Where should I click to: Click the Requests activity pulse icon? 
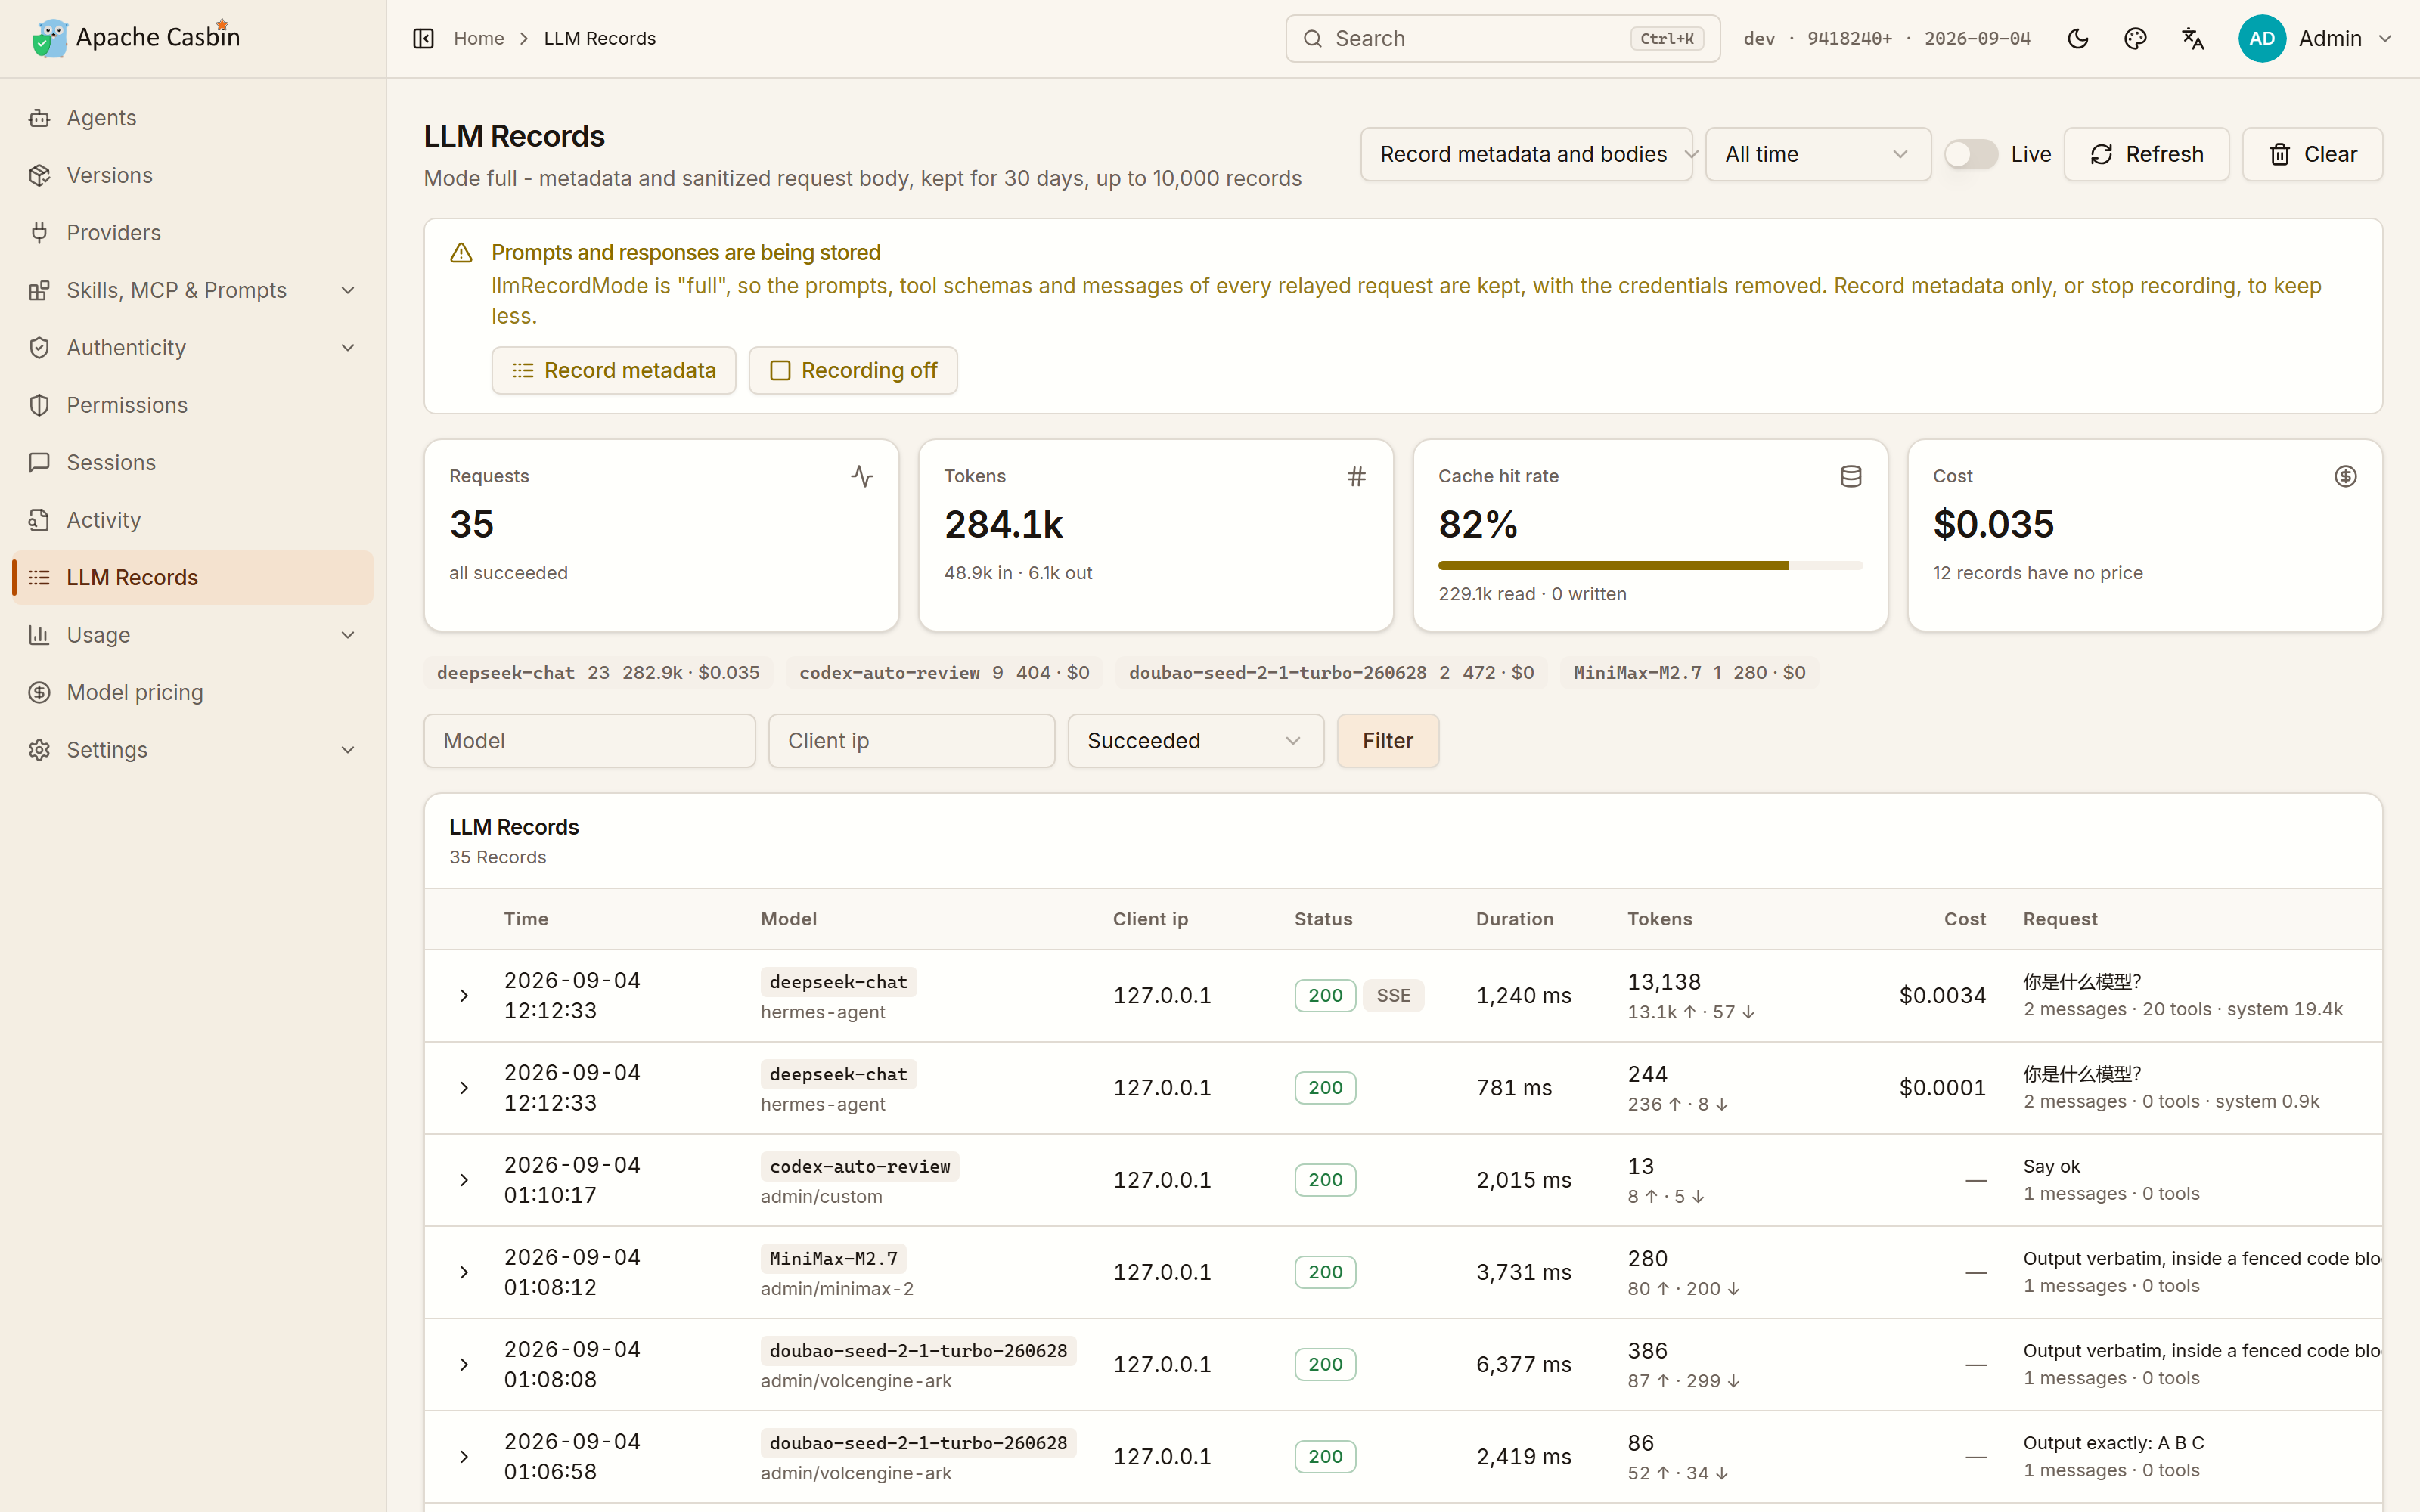coord(862,476)
